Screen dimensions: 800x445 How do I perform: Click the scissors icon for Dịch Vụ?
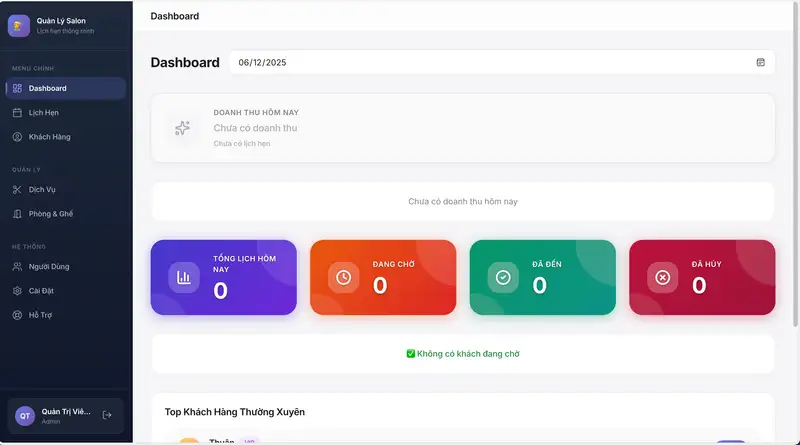coord(17,190)
